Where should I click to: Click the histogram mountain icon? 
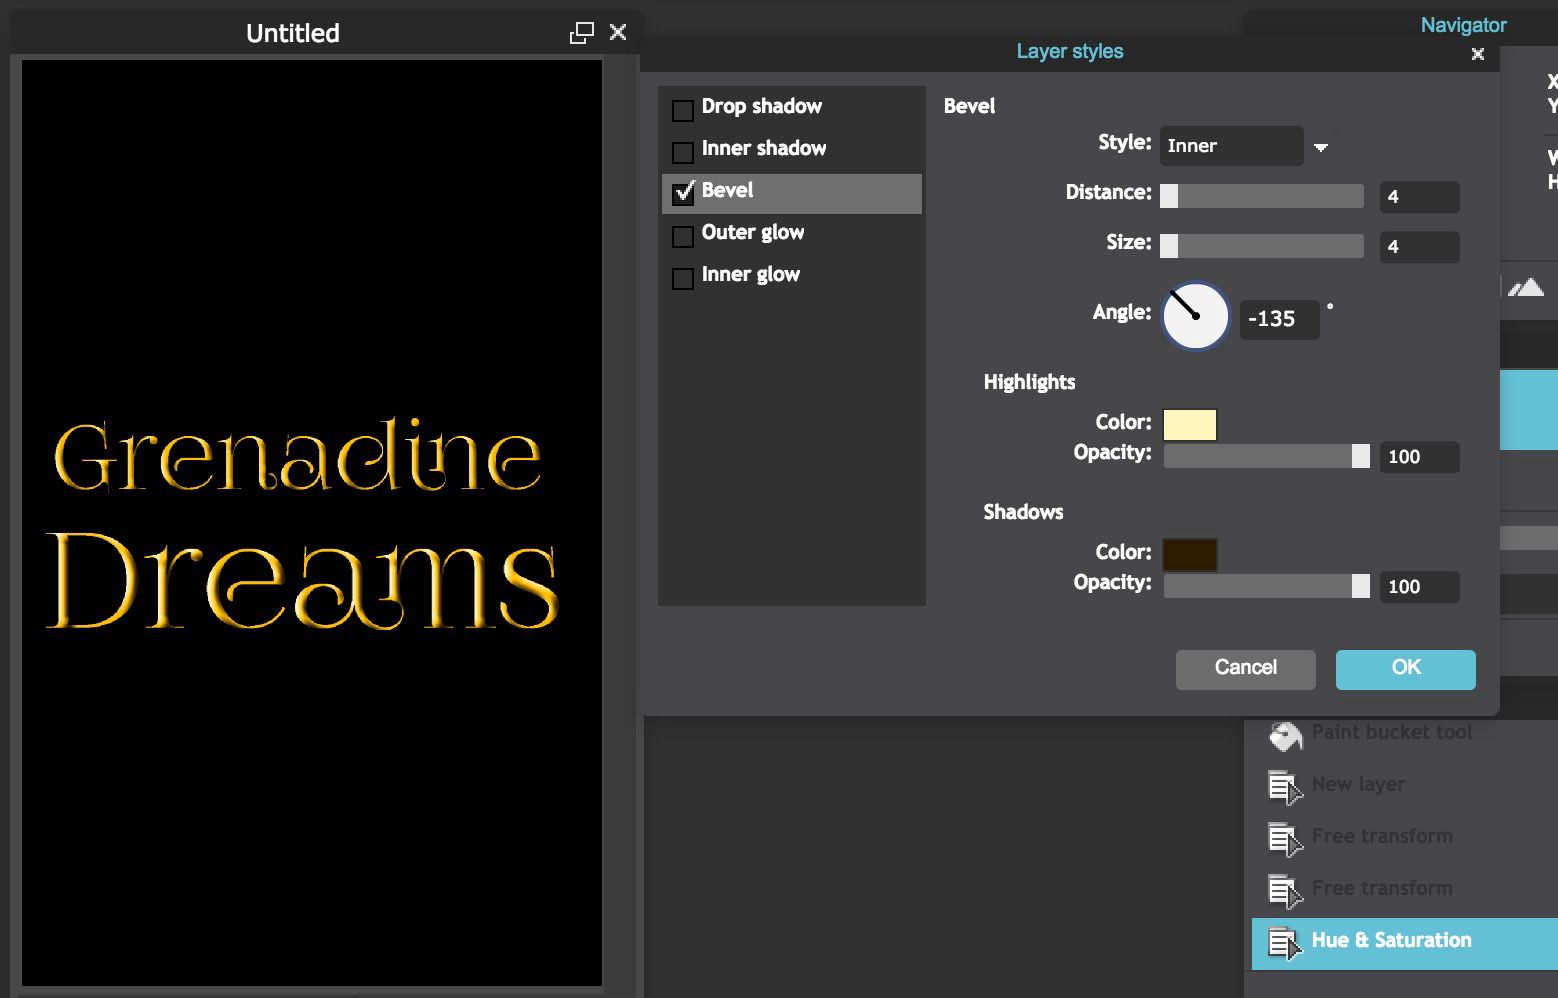click(x=1525, y=288)
